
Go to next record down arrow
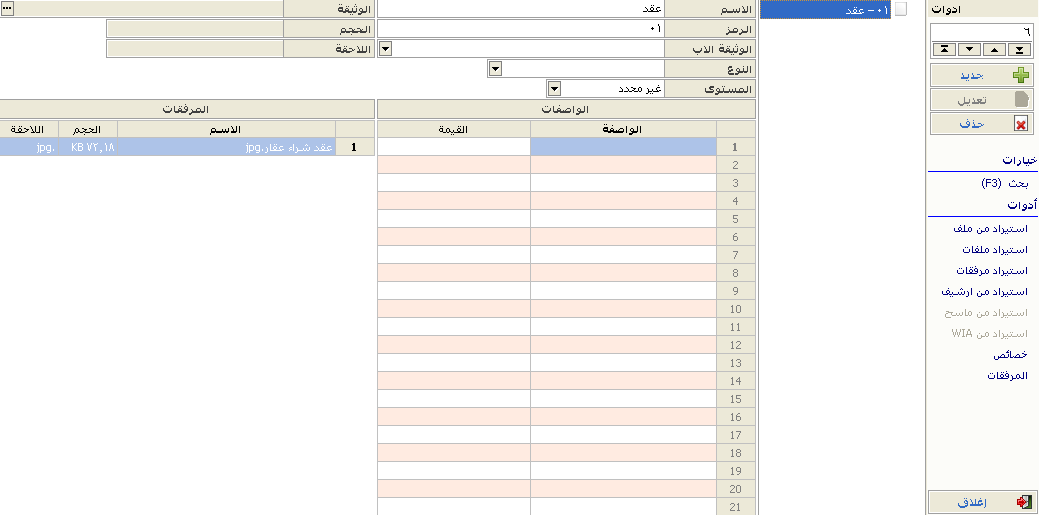pyautogui.click(x=968, y=49)
